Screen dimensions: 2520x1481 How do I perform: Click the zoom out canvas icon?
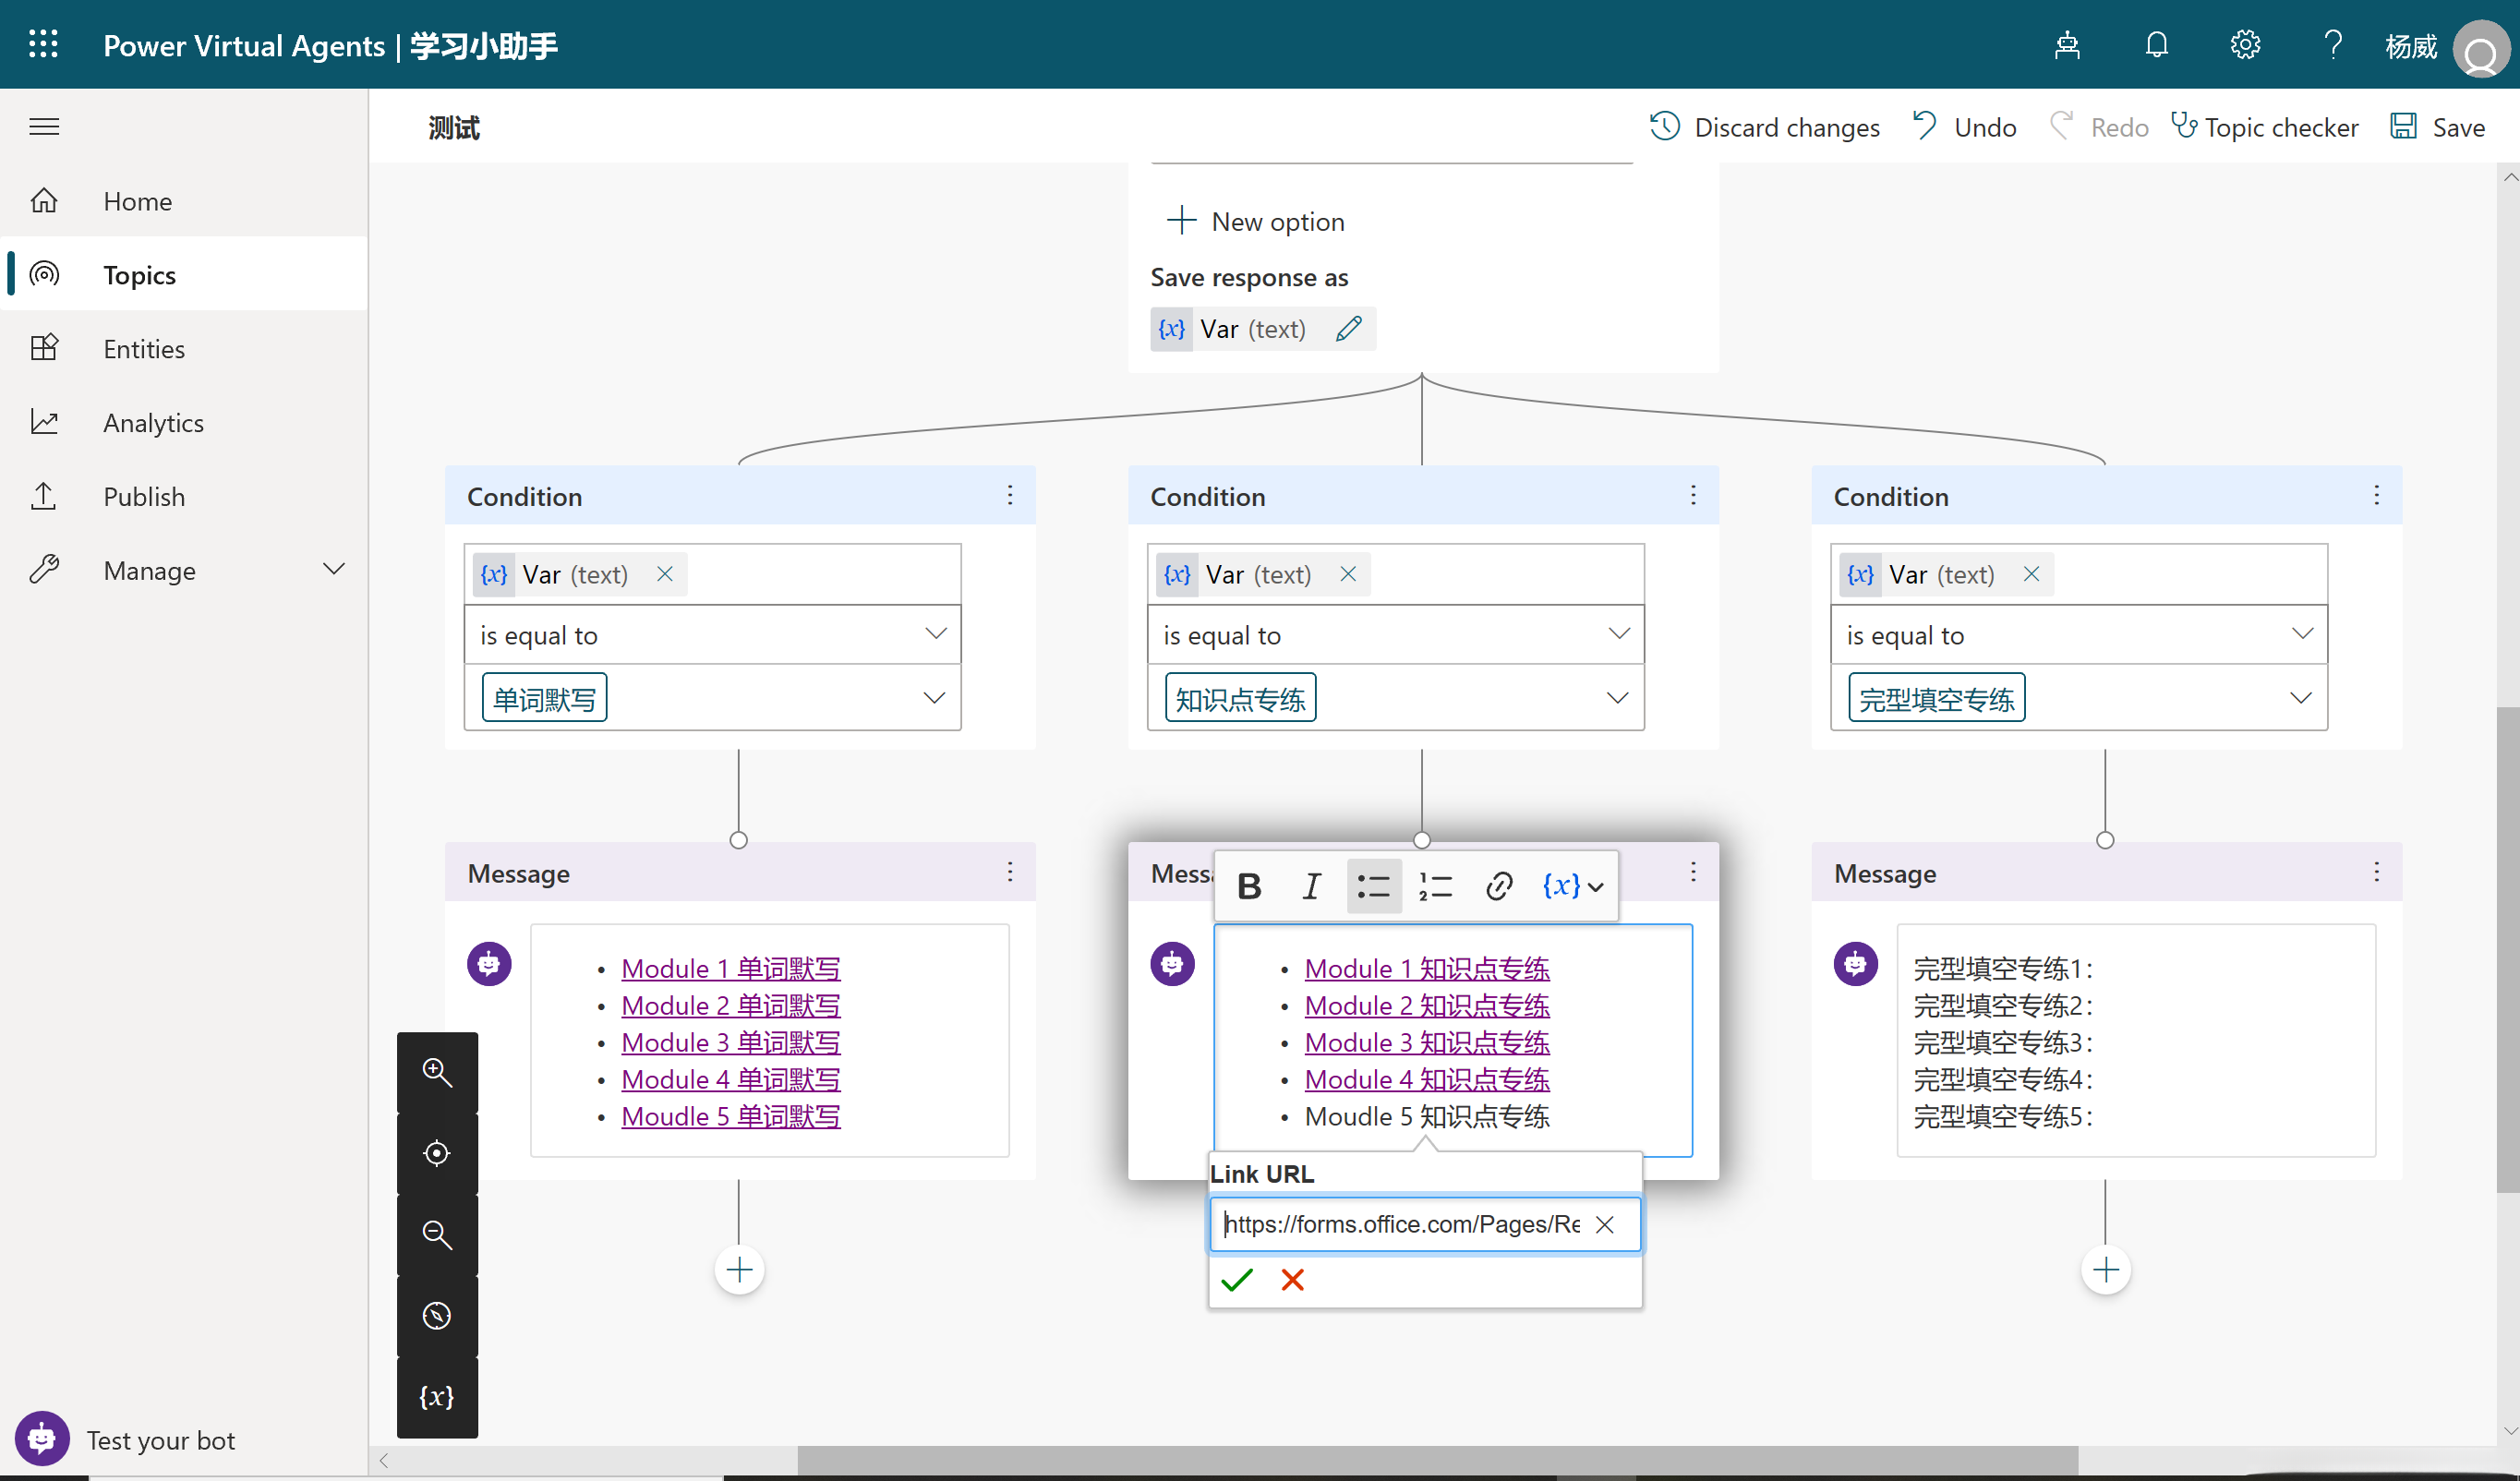point(437,1235)
